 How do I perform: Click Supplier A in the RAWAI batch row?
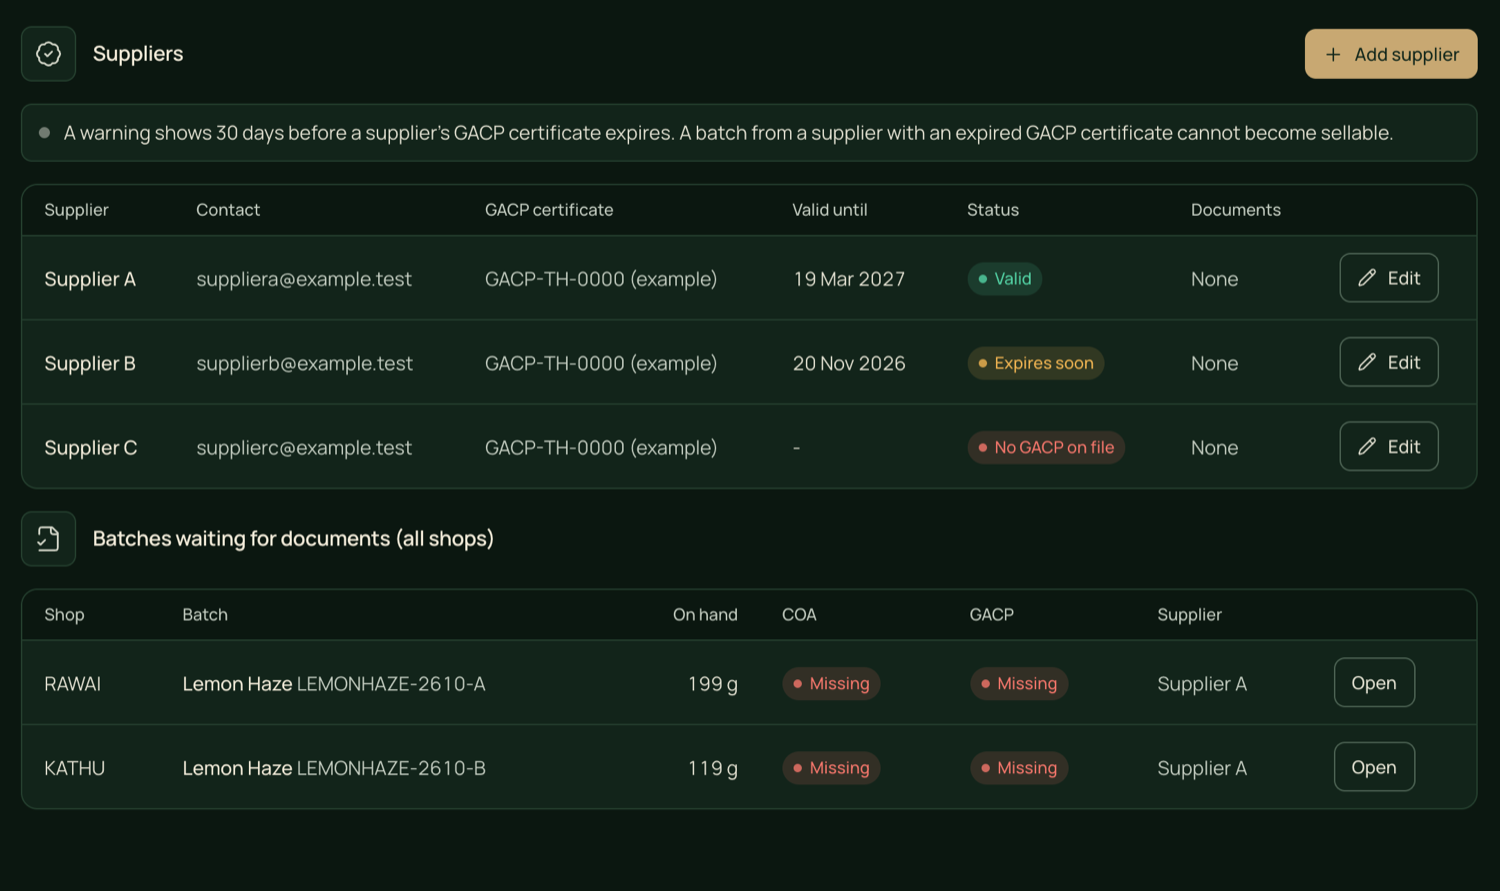coord(1202,684)
